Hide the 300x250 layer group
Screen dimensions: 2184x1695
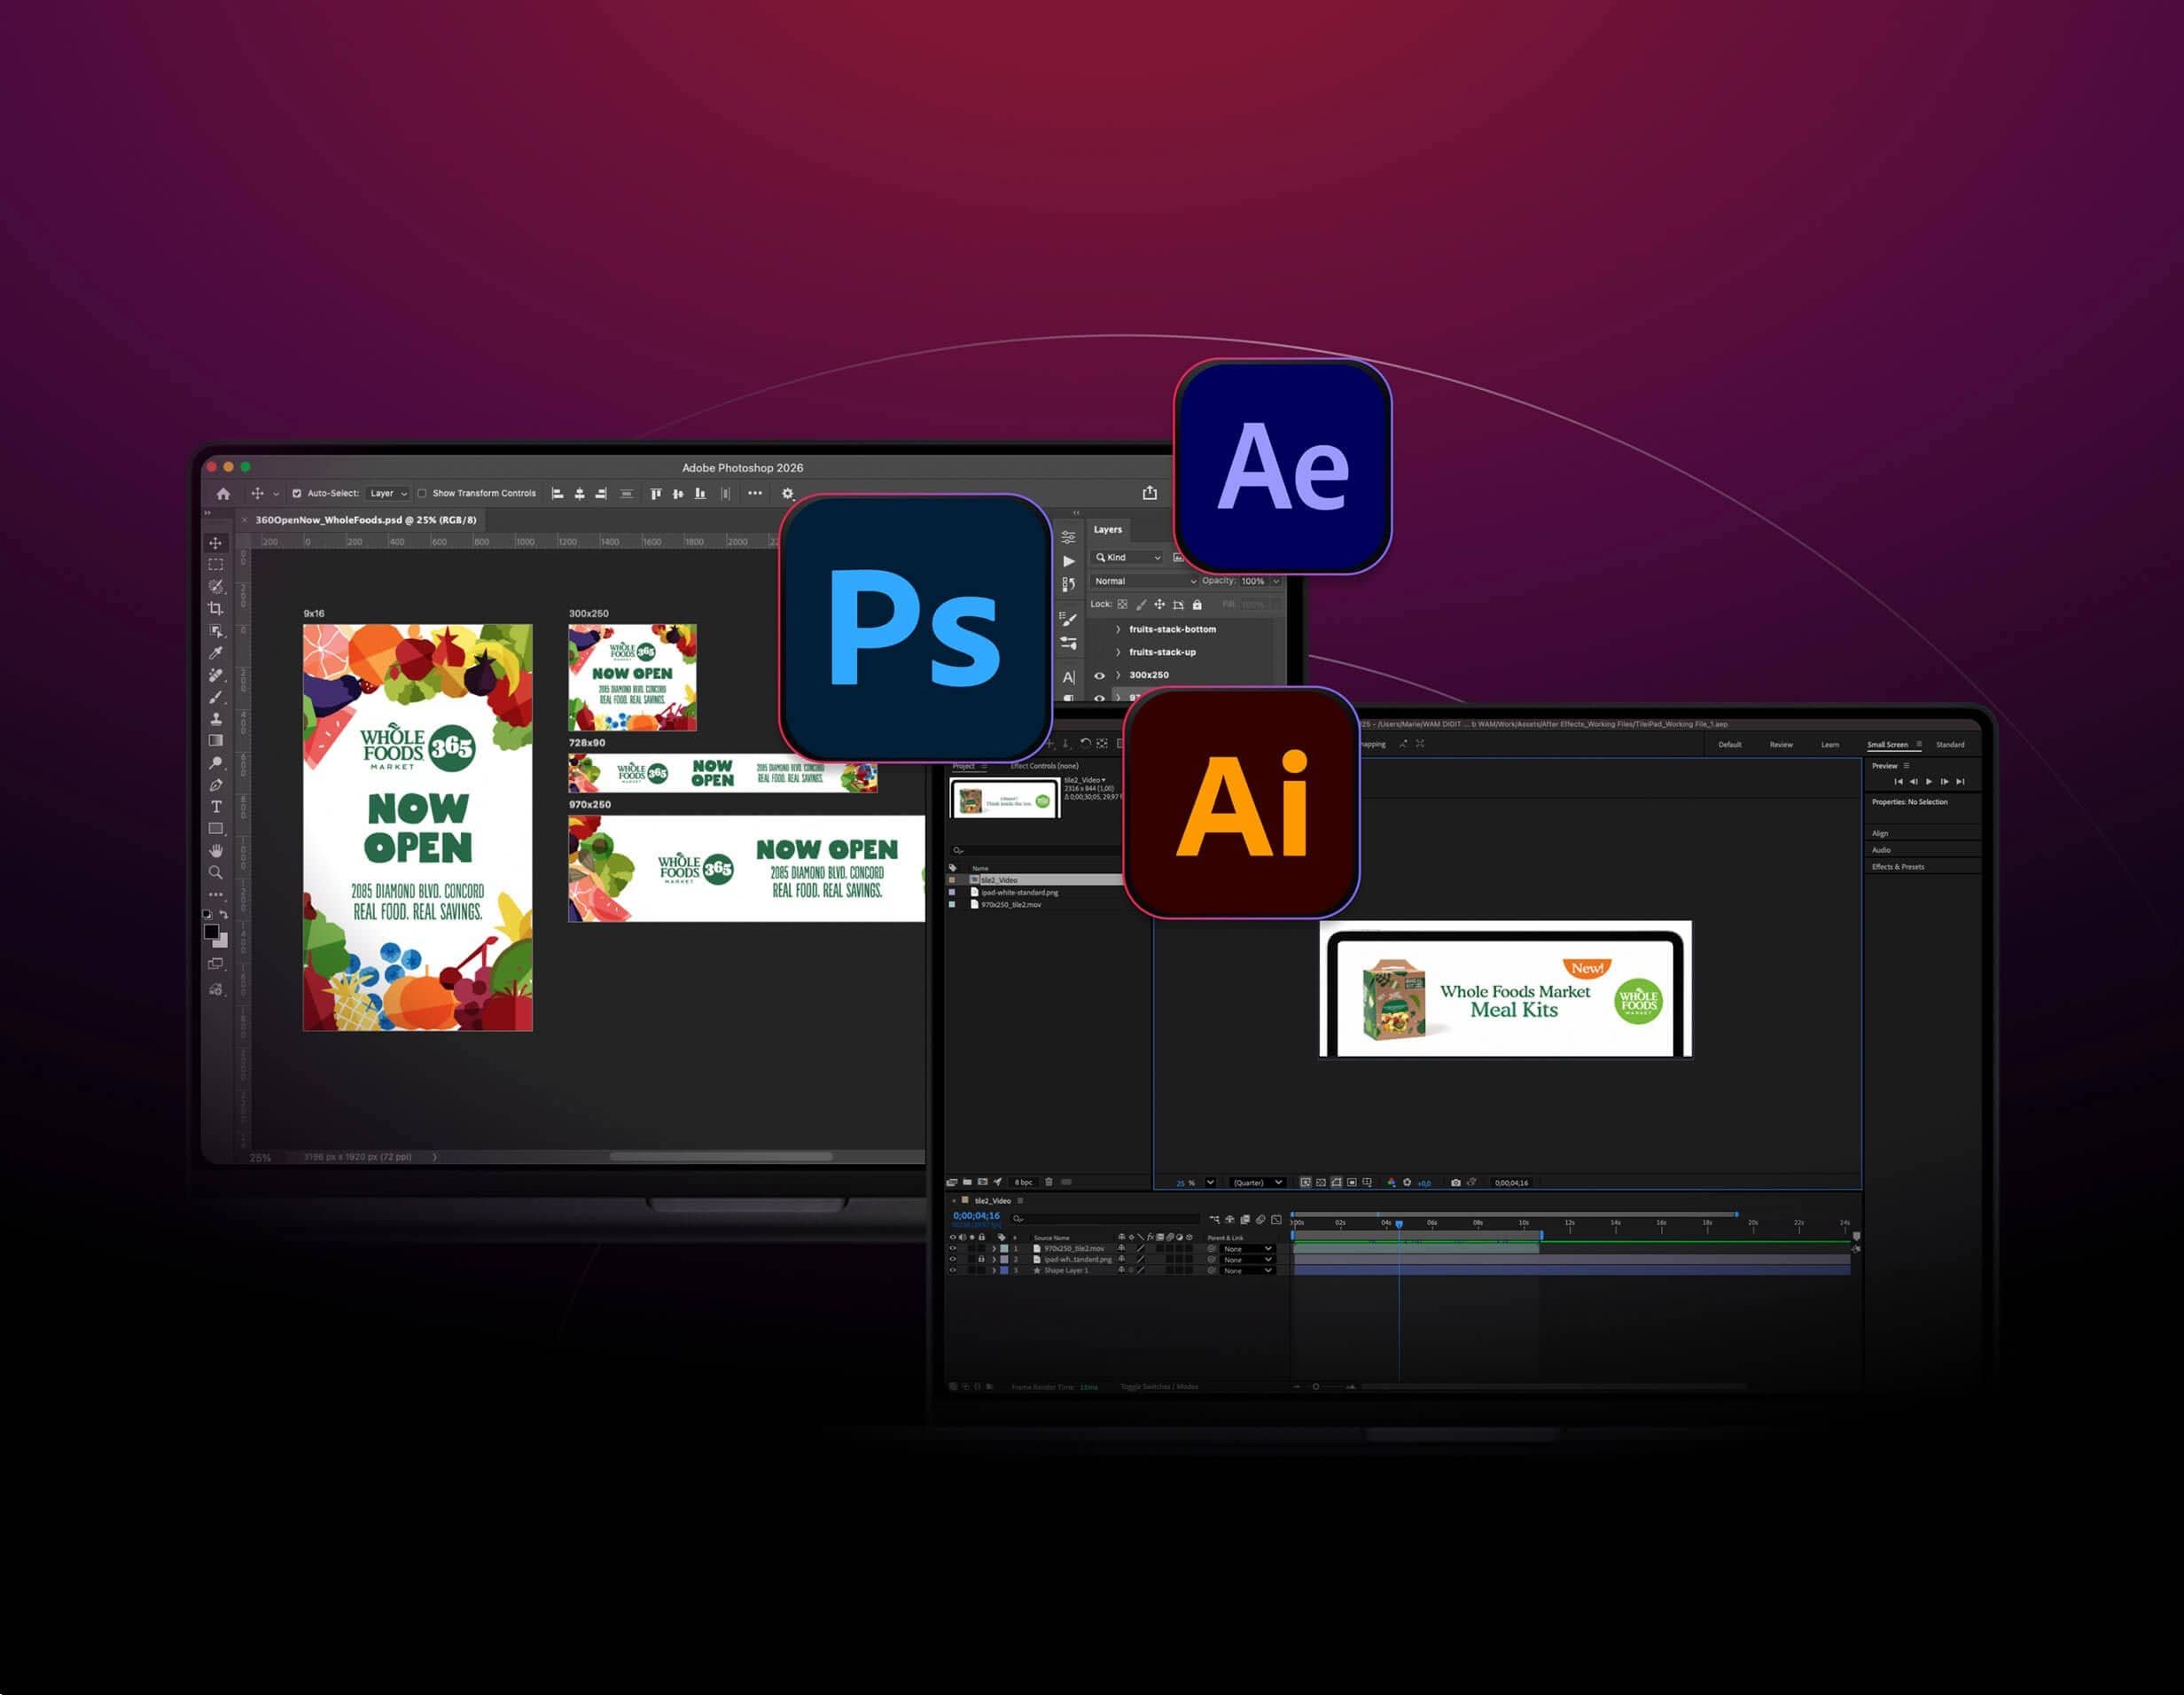[1099, 675]
